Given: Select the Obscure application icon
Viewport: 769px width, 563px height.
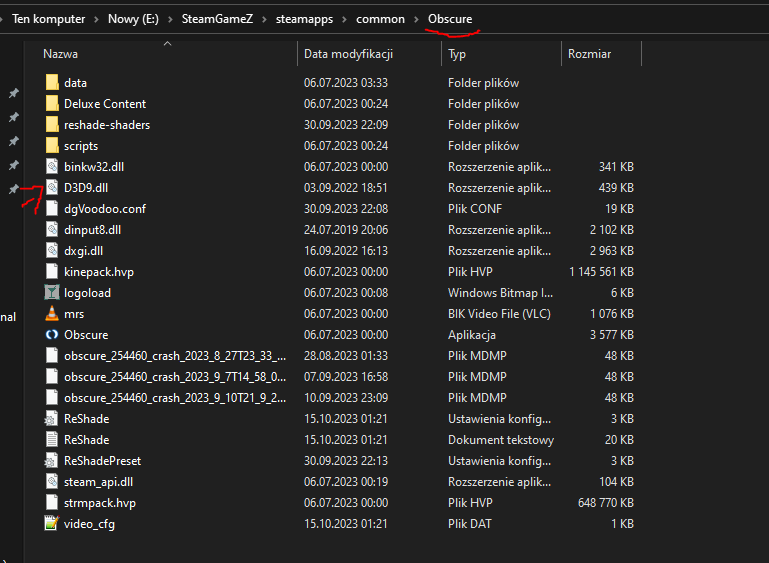Looking at the screenshot, I should coord(52,335).
